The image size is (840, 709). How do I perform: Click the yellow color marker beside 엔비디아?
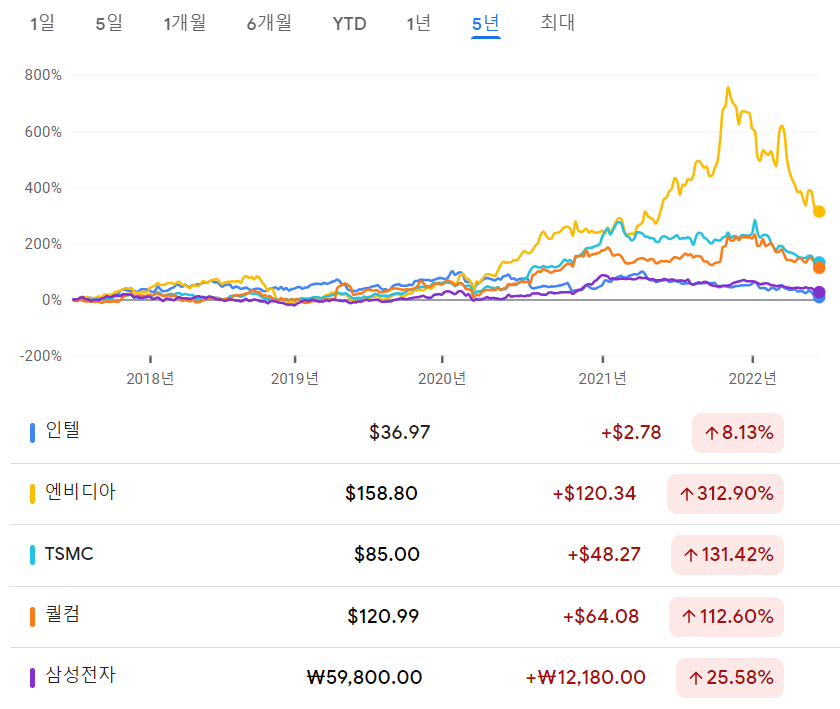click(30, 493)
